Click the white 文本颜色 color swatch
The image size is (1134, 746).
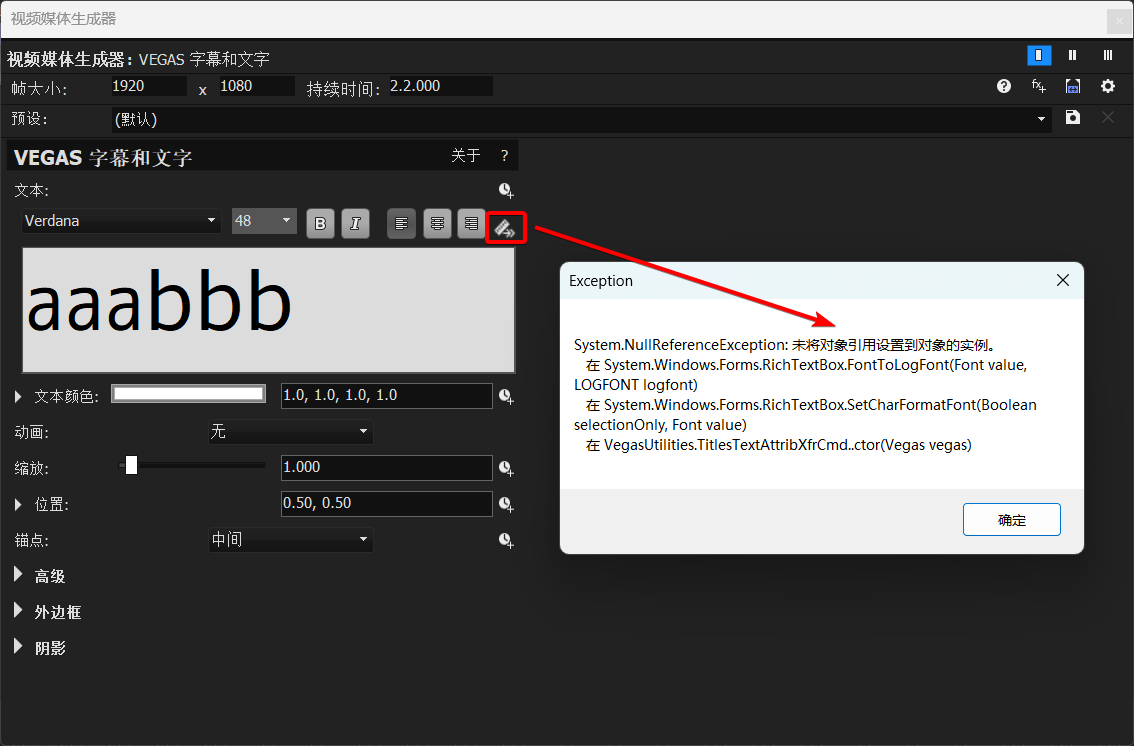(x=188, y=395)
